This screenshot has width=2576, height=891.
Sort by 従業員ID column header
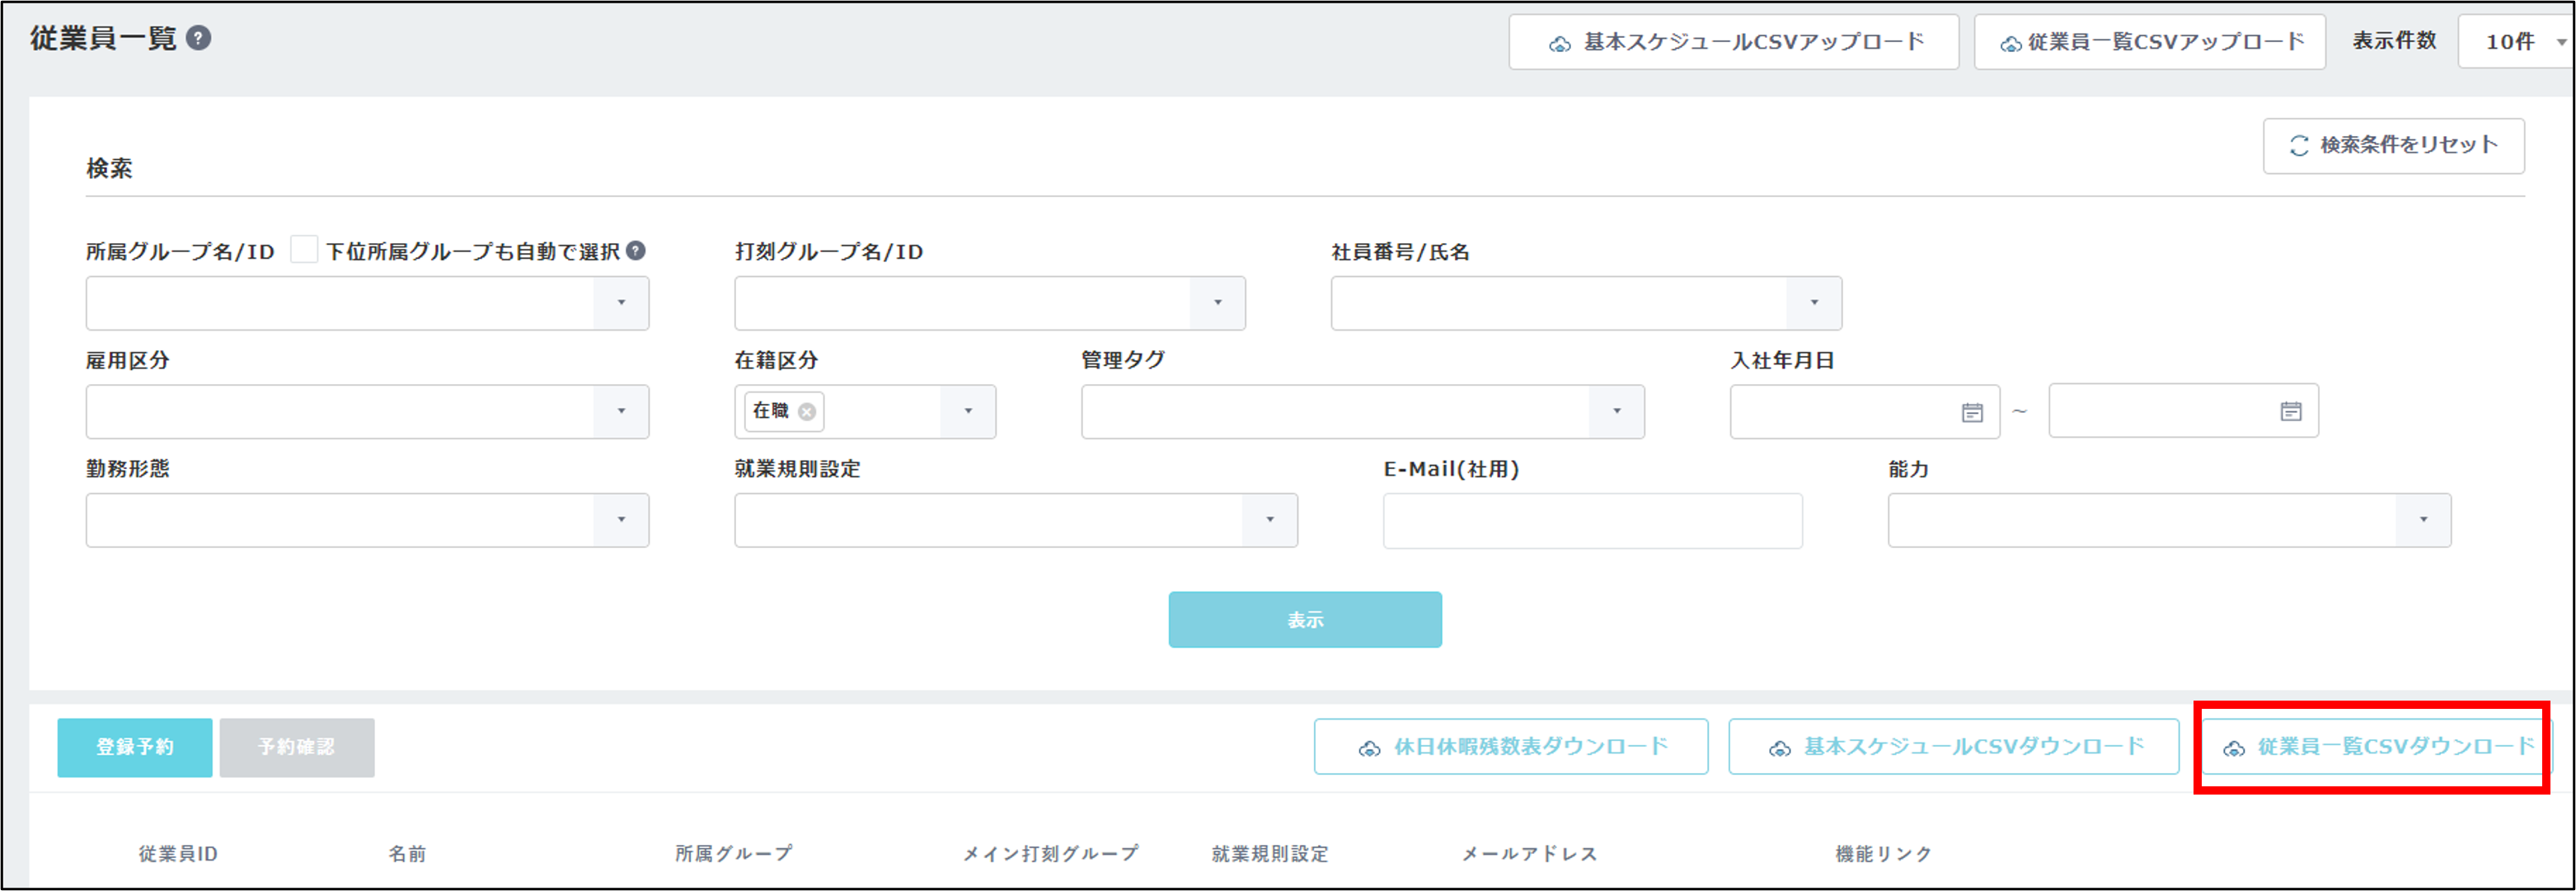[x=178, y=853]
